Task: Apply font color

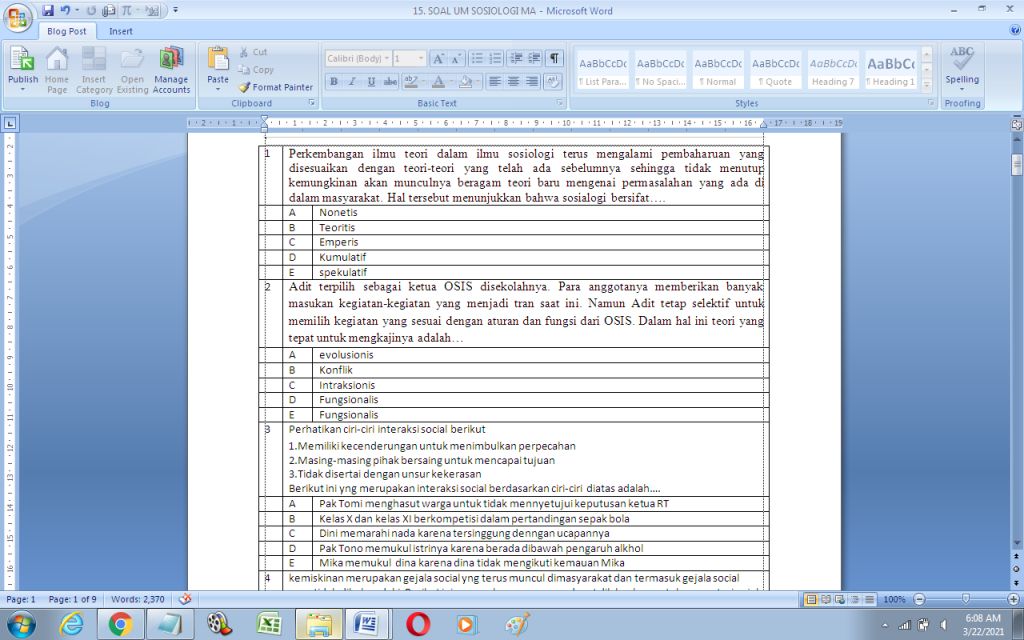Action: click(438, 82)
